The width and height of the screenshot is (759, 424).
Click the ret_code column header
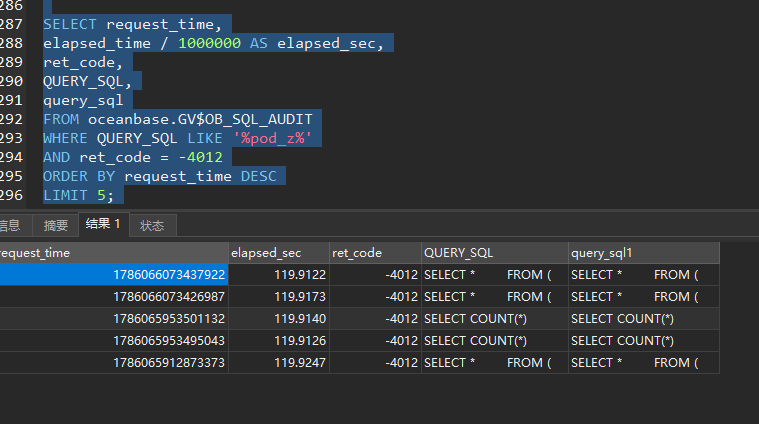click(x=375, y=253)
